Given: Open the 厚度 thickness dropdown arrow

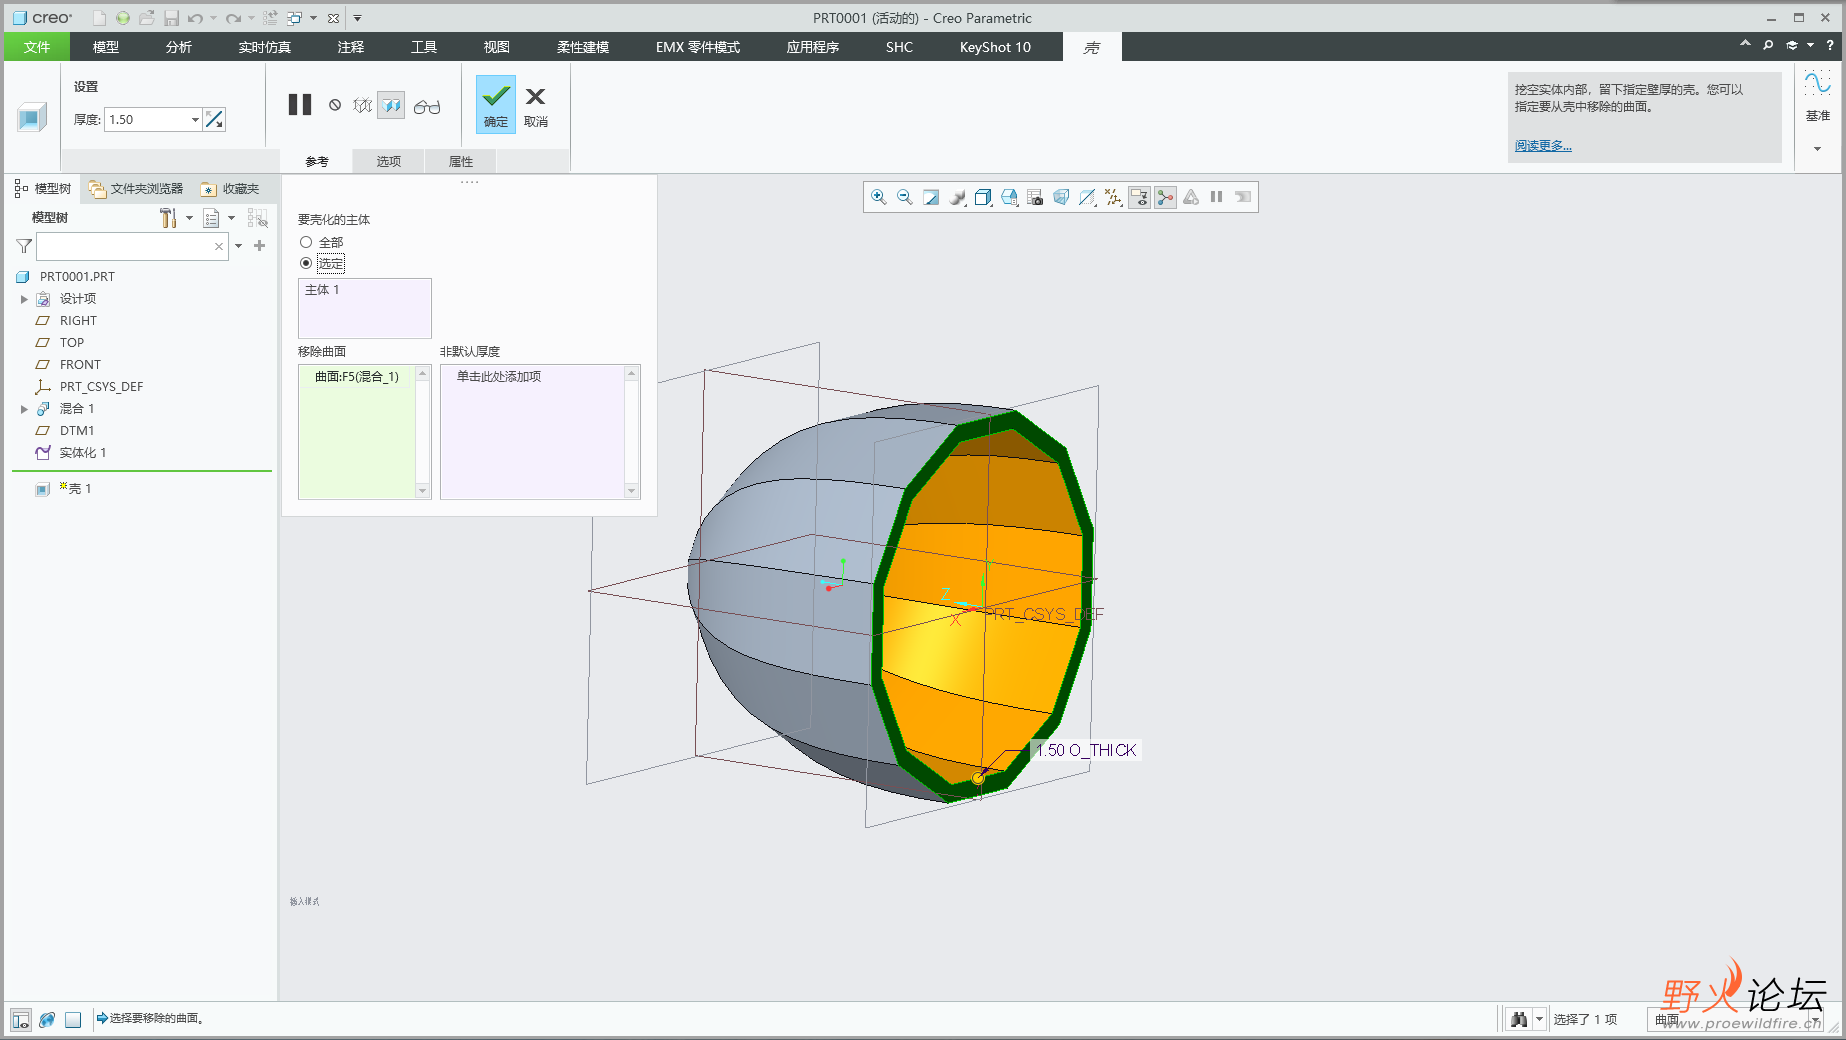Looking at the screenshot, I should tap(195, 119).
